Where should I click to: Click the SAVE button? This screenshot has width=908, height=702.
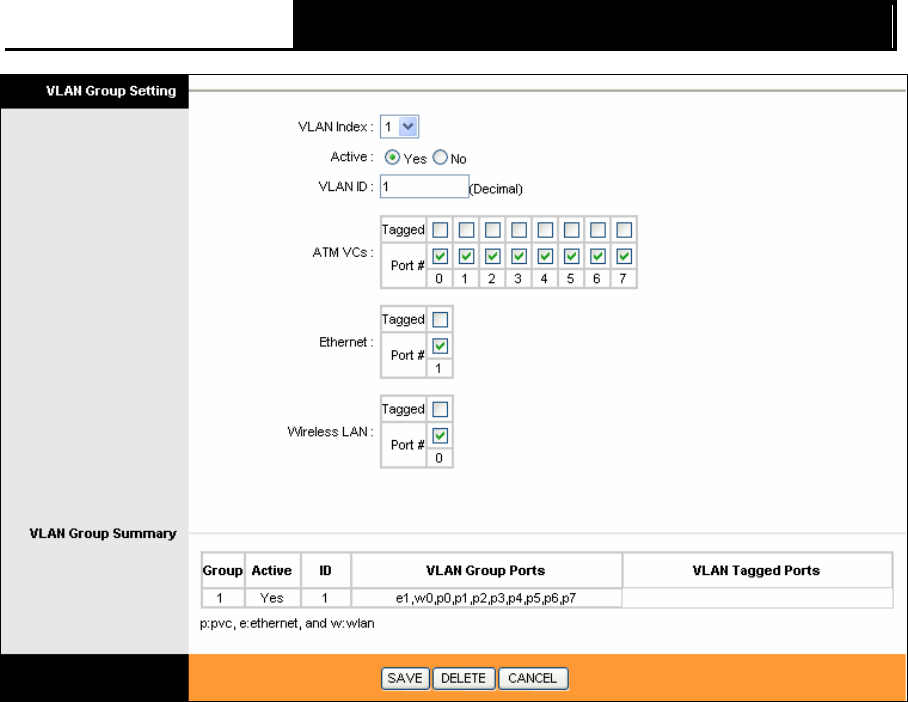[x=405, y=678]
